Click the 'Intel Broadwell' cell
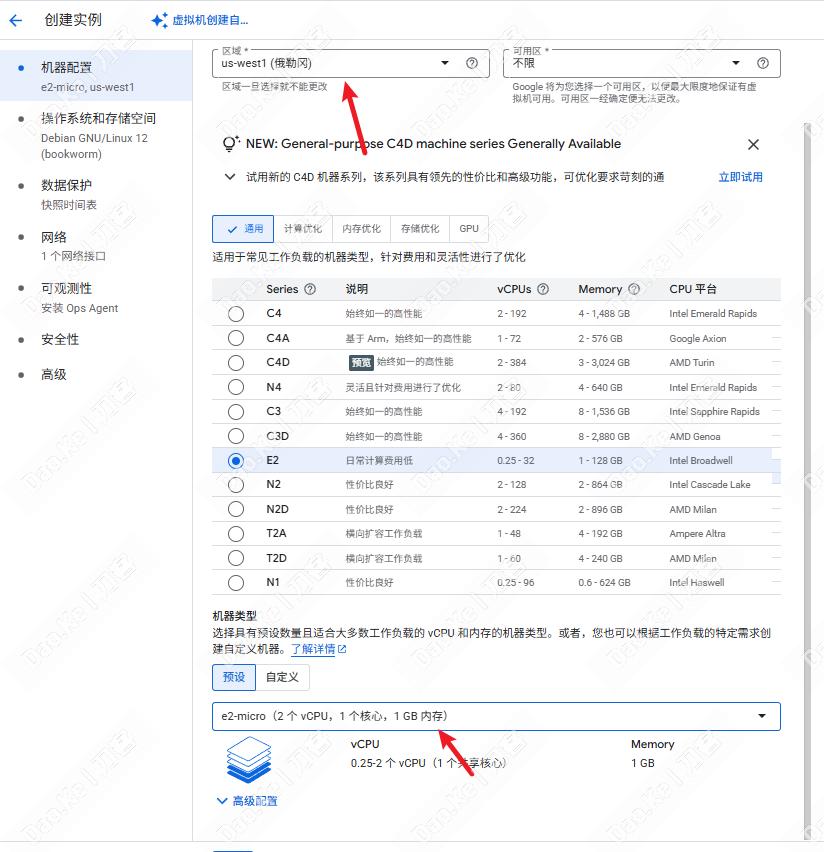The image size is (824, 852). click(x=701, y=461)
